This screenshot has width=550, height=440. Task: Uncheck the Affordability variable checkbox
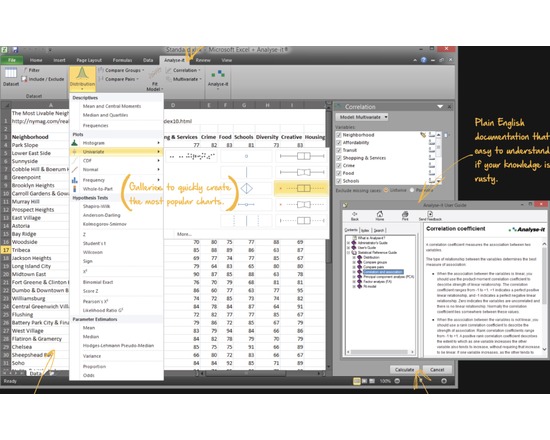[x=339, y=142]
